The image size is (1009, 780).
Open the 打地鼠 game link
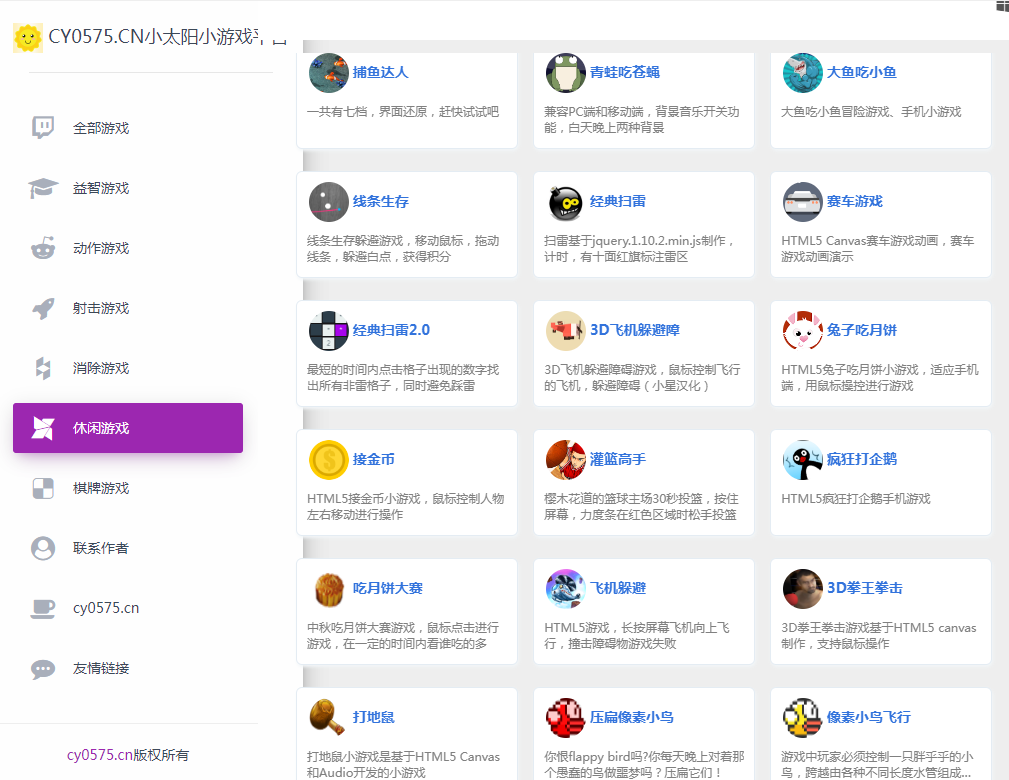[373, 717]
